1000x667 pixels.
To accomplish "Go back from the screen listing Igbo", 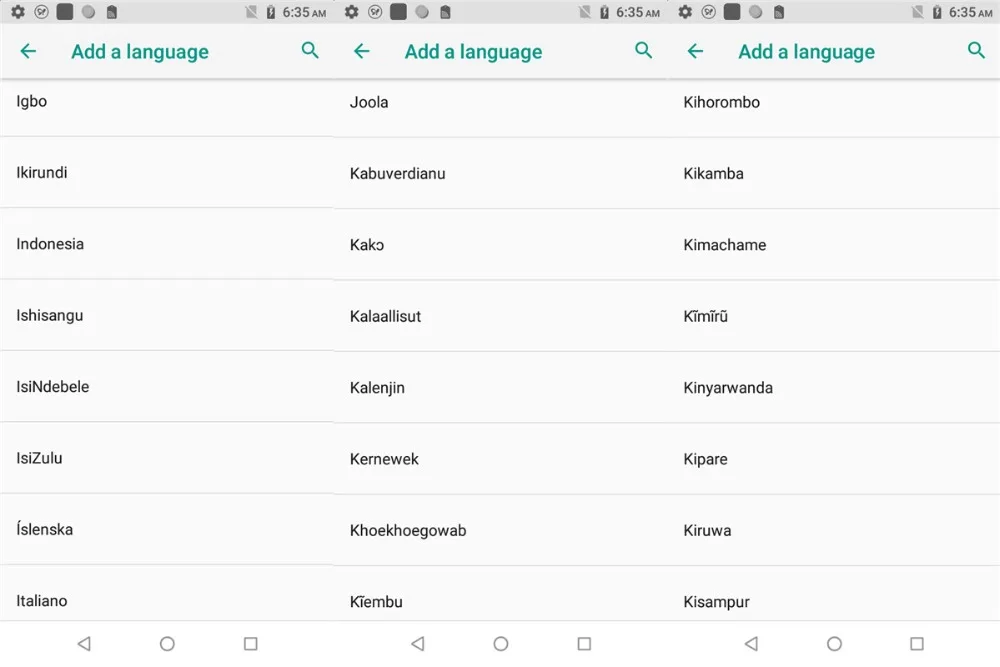I will click(28, 51).
